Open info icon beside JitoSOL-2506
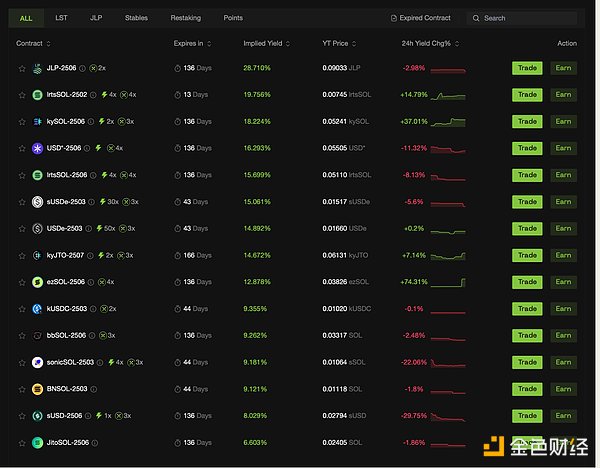The width and height of the screenshot is (600, 468). click(x=95, y=443)
